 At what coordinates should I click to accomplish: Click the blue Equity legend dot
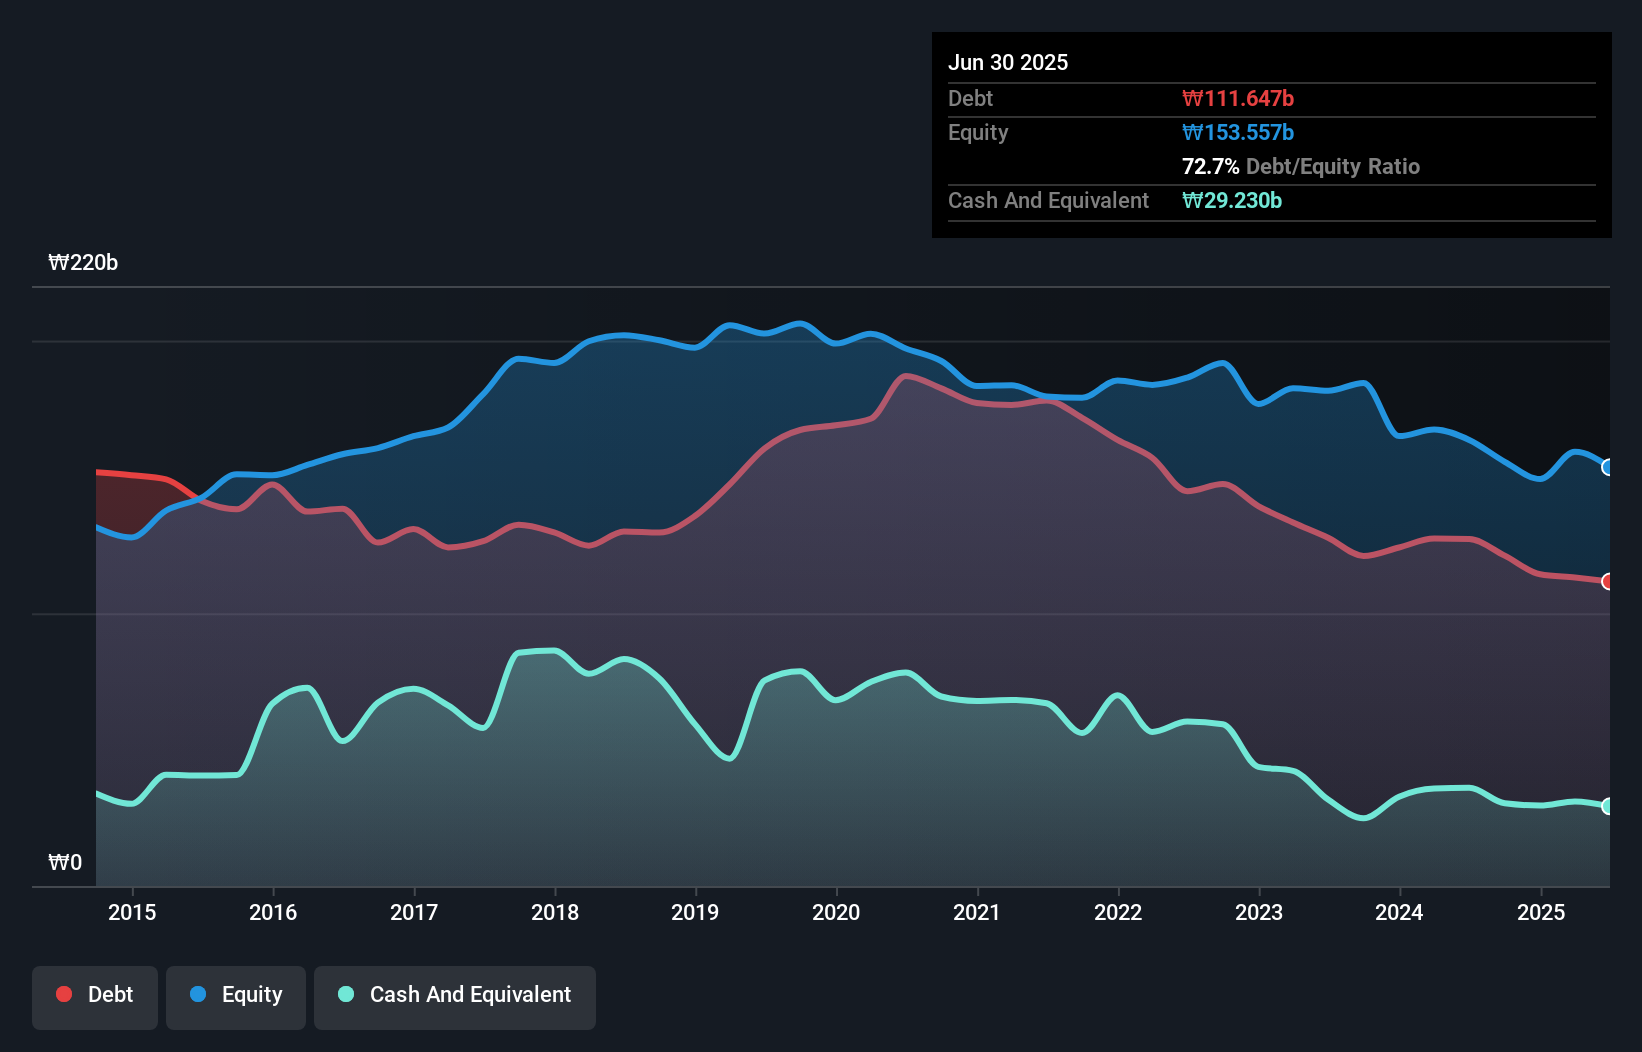pyautogui.click(x=198, y=994)
